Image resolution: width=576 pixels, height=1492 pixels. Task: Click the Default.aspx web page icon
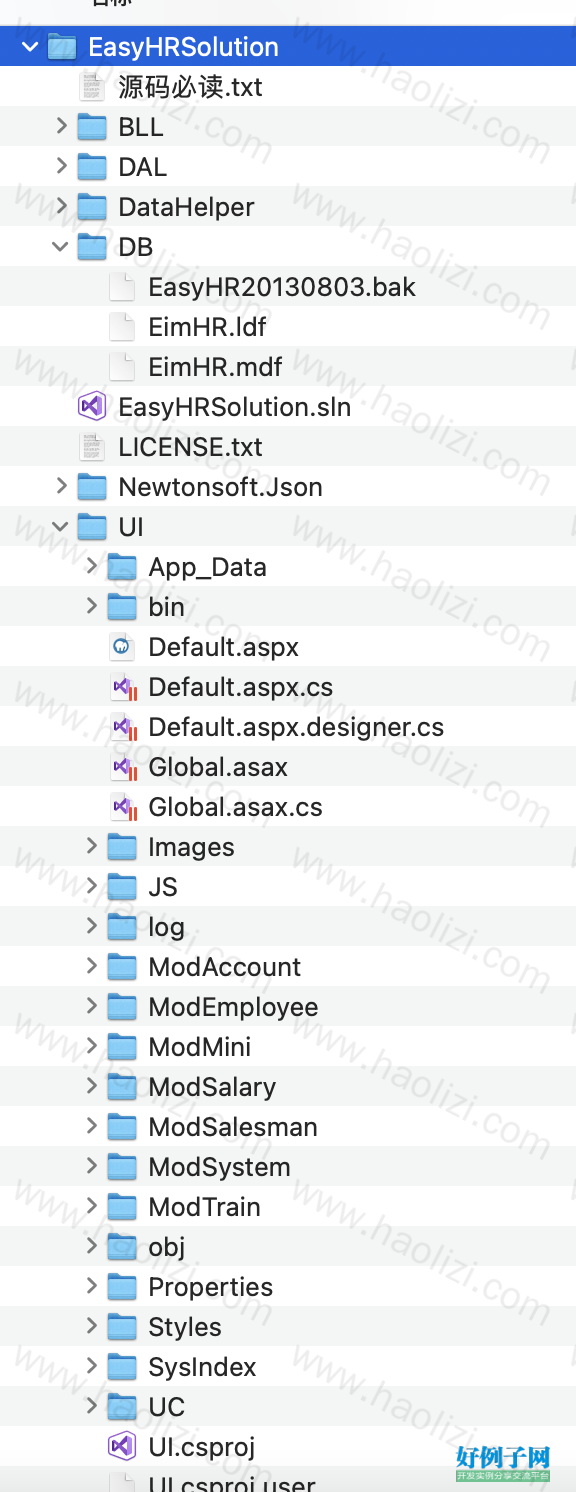click(122, 647)
